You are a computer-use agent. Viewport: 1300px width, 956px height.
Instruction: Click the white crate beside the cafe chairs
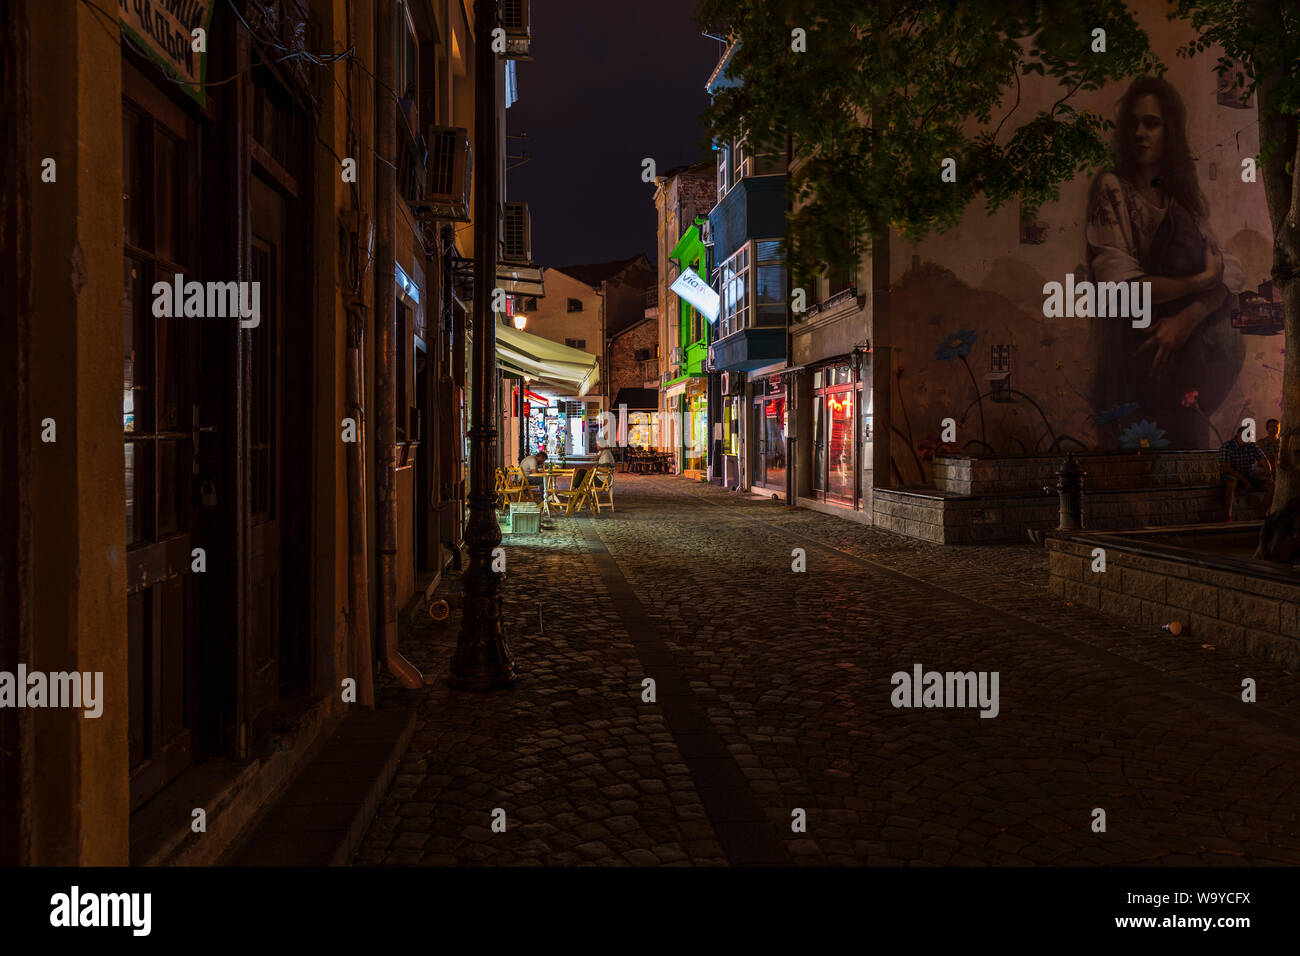[x=525, y=516]
